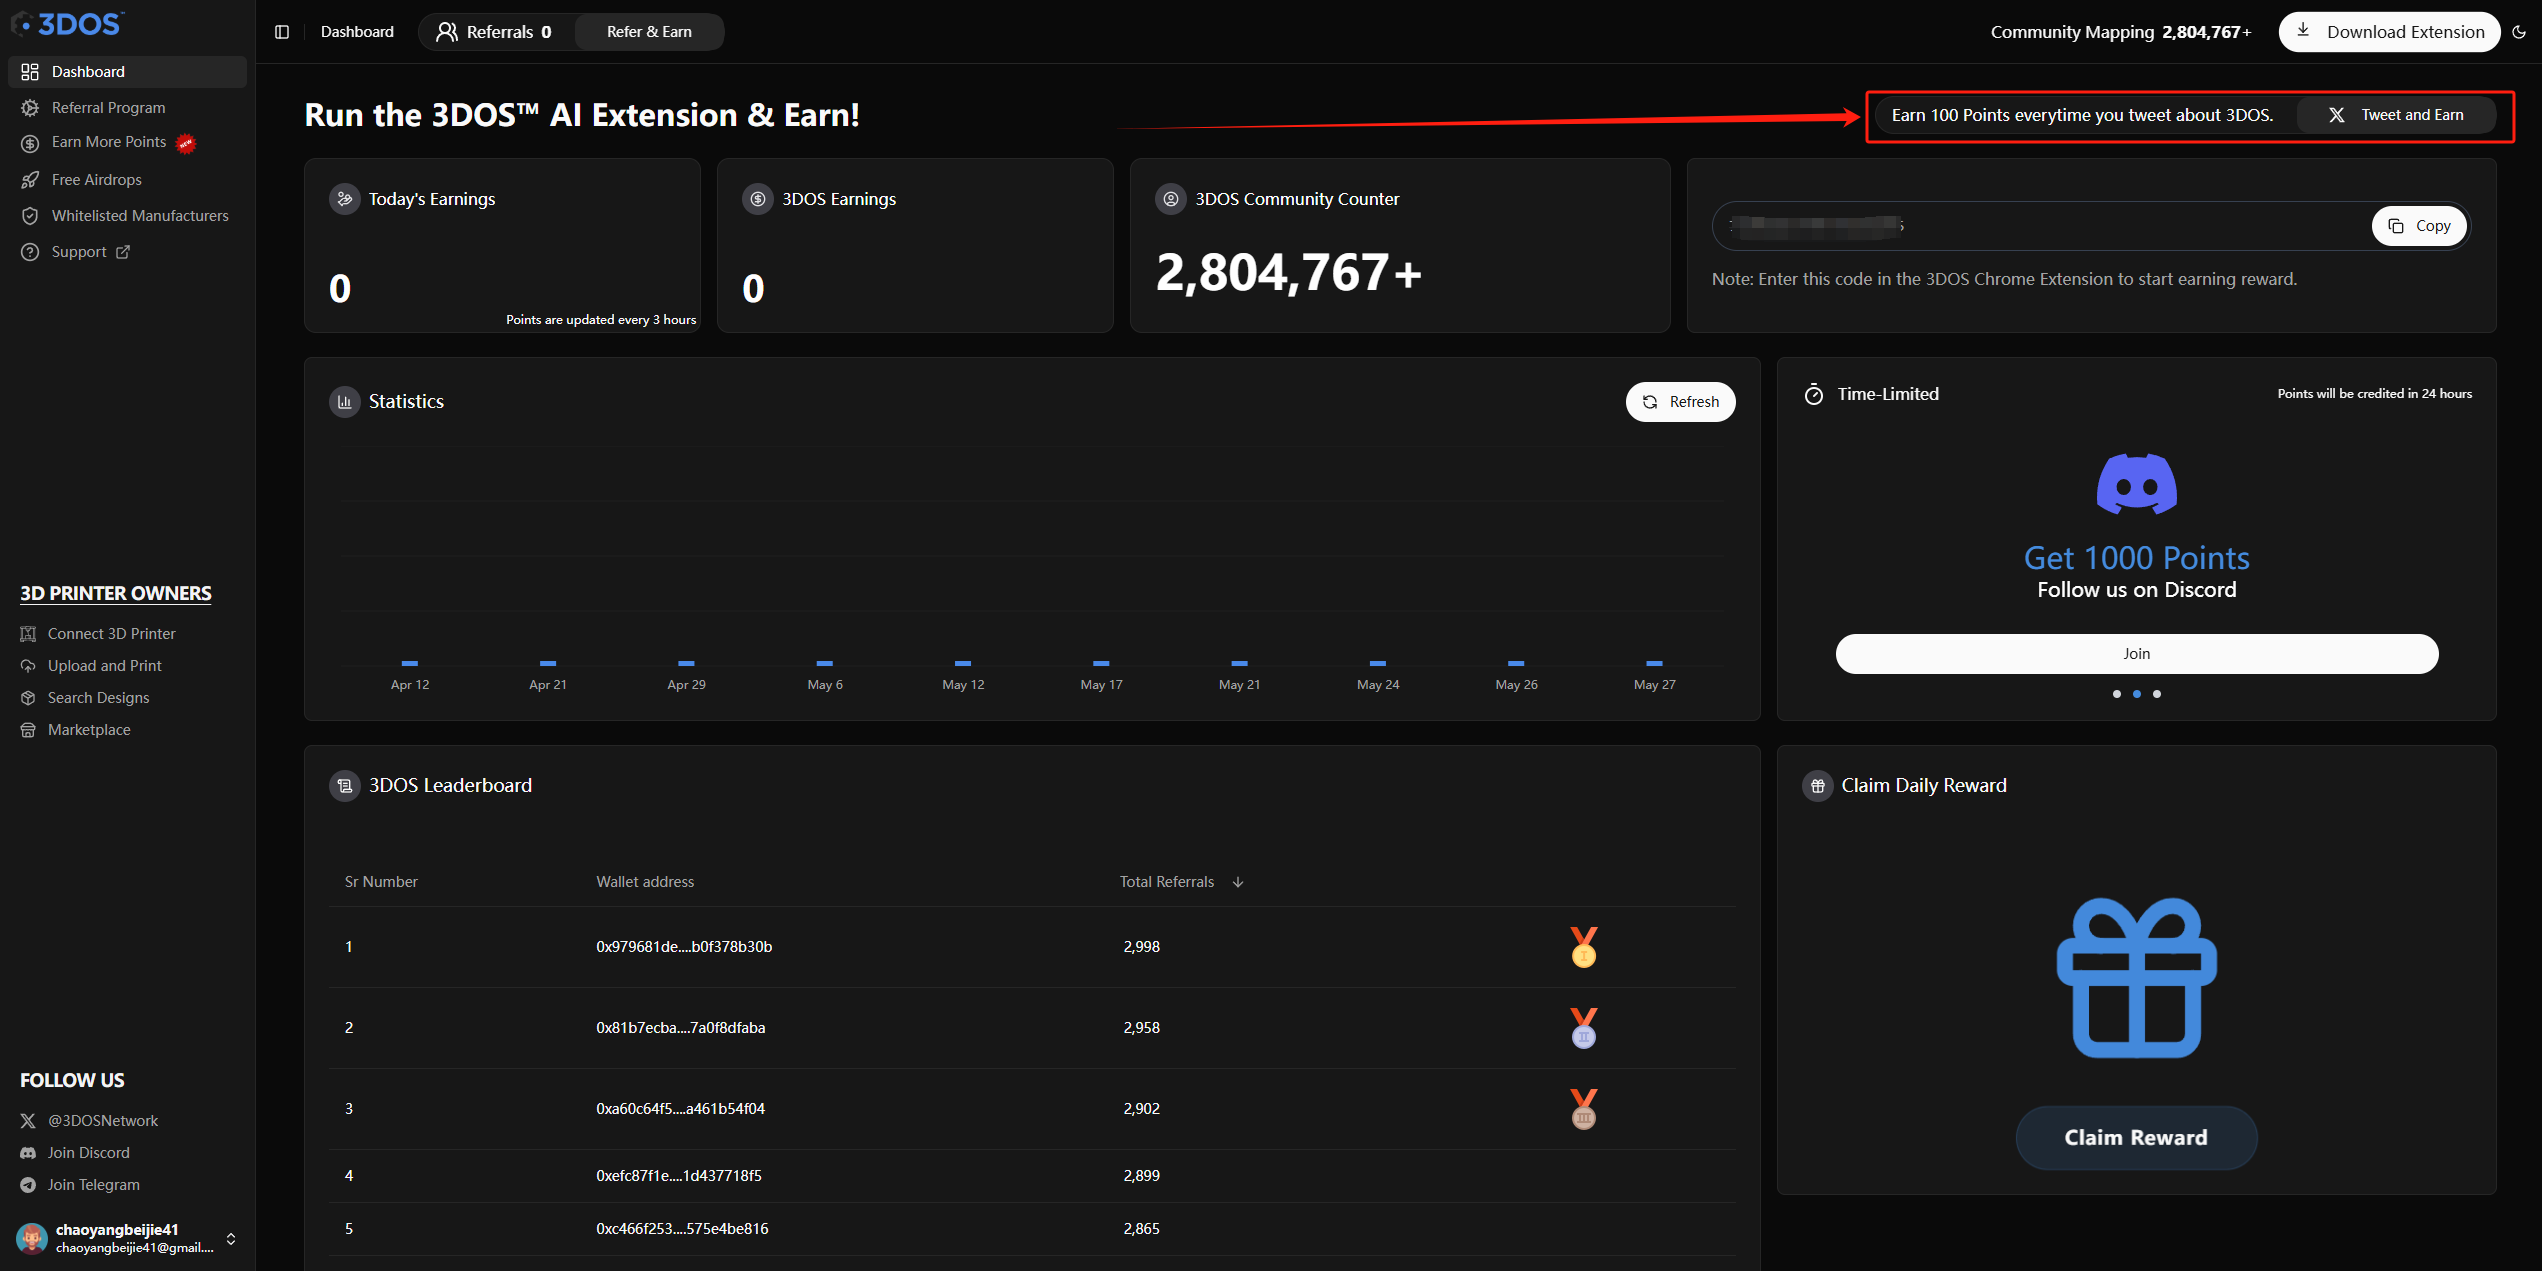Click the Dashboard breadcrumb in top bar

tap(357, 32)
